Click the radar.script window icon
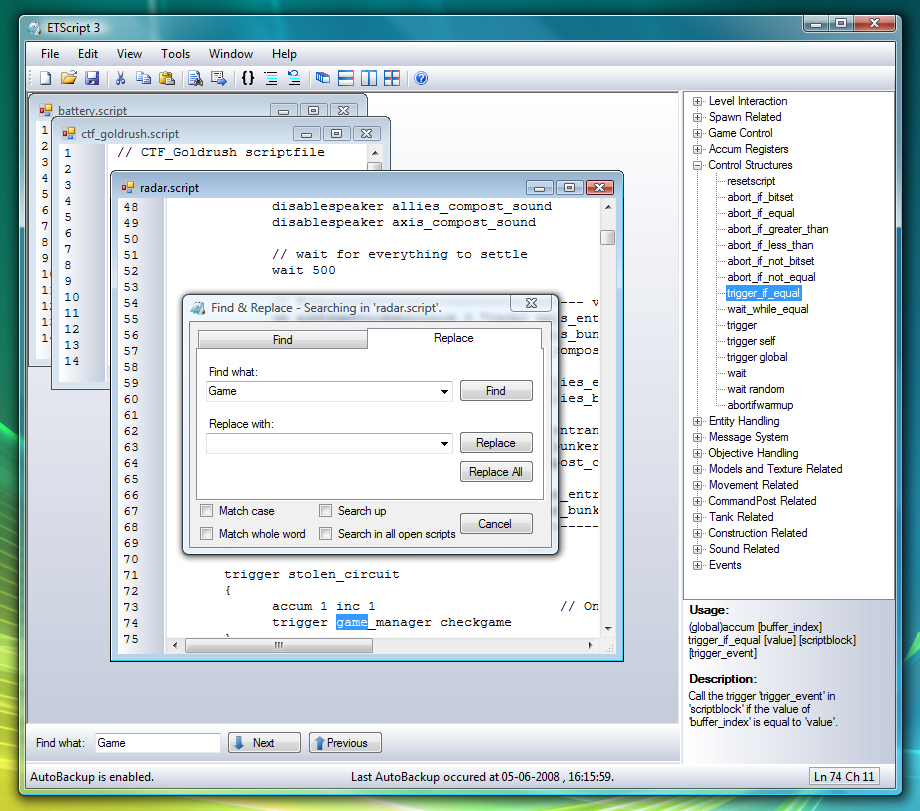The height and width of the screenshot is (811, 920). (x=127, y=187)
